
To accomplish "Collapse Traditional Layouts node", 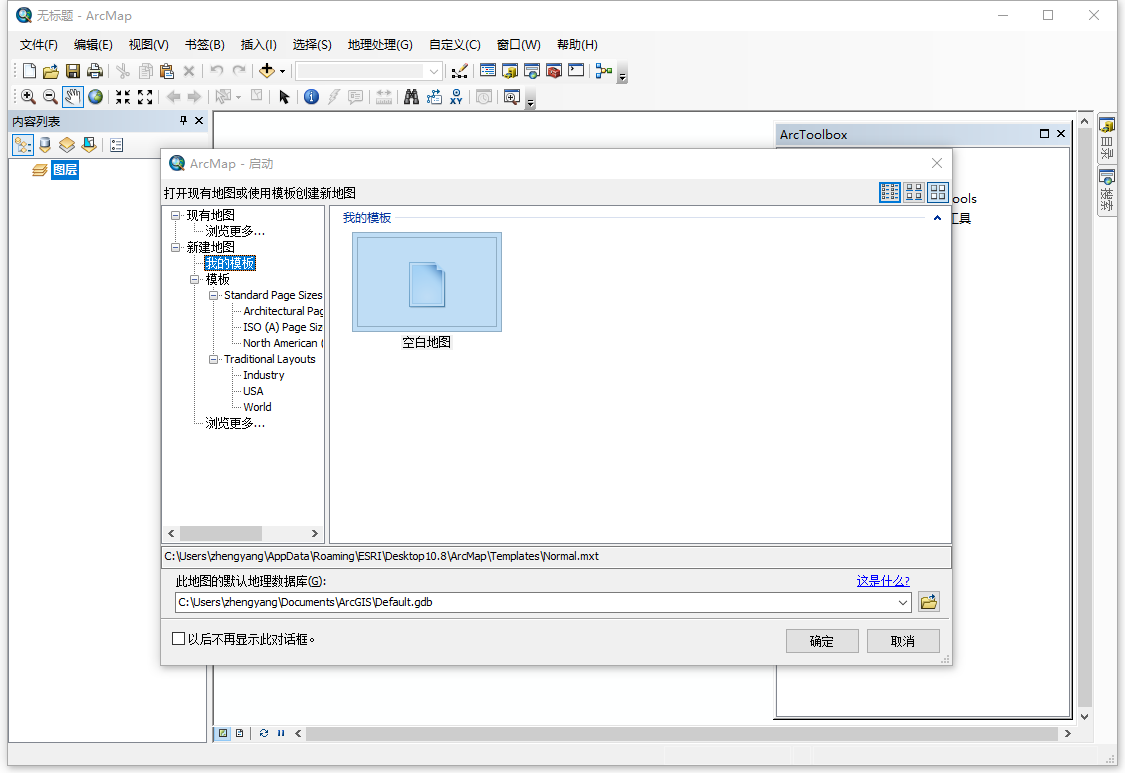I will point(213,360).
